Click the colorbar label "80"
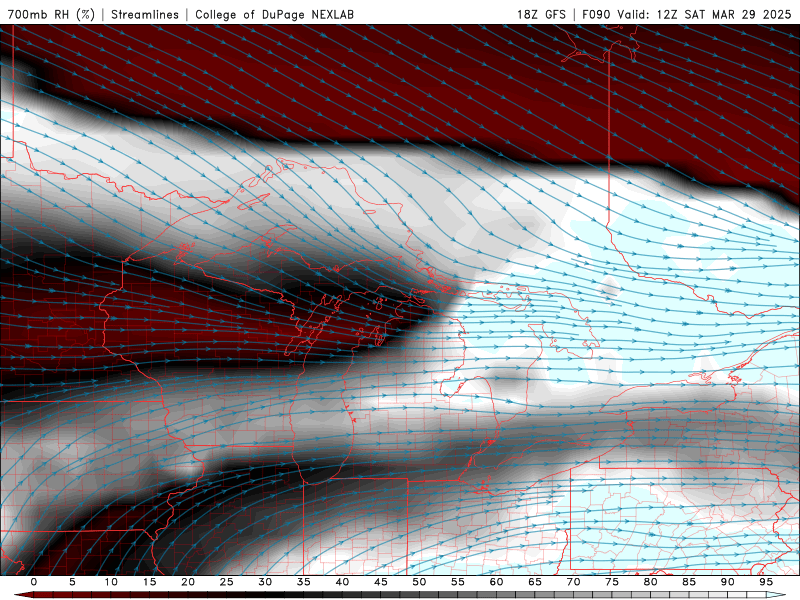The width and height of the screenshot is (800, 600). 650,582
